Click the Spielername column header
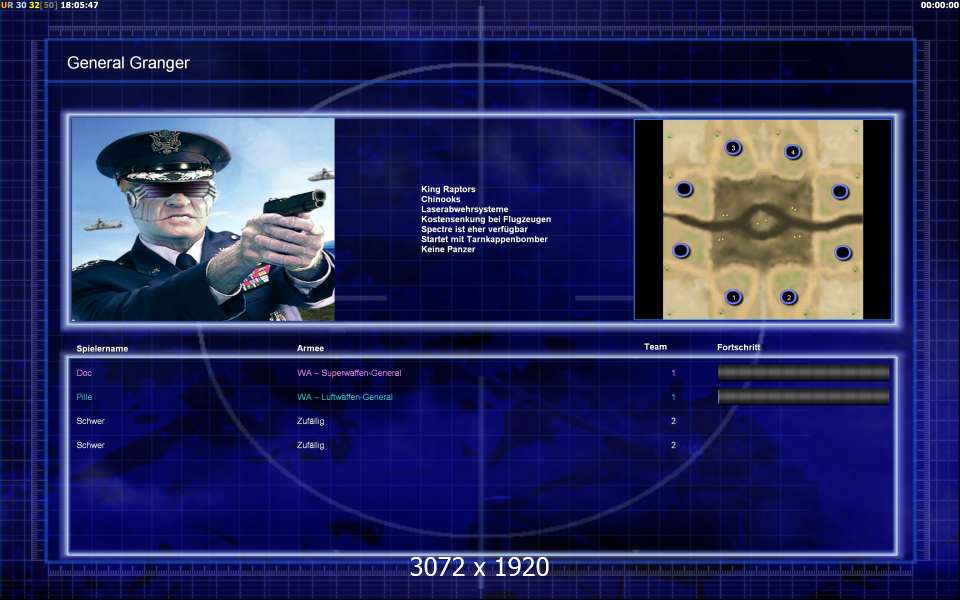This screenshot has width=960, height=600. (x=102, y=348)
